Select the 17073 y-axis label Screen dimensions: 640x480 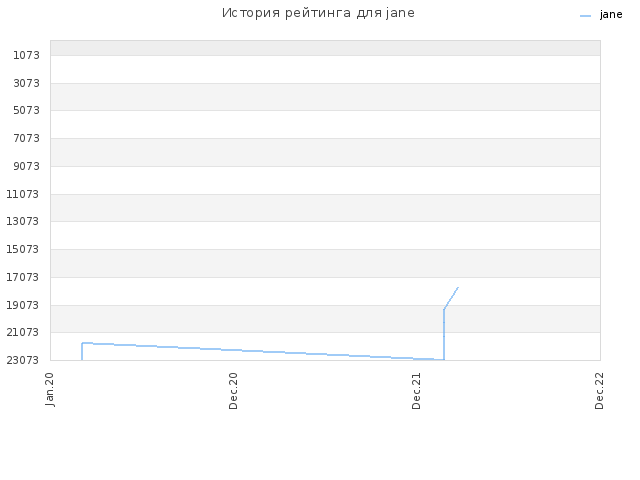click(x=23, y=277)
